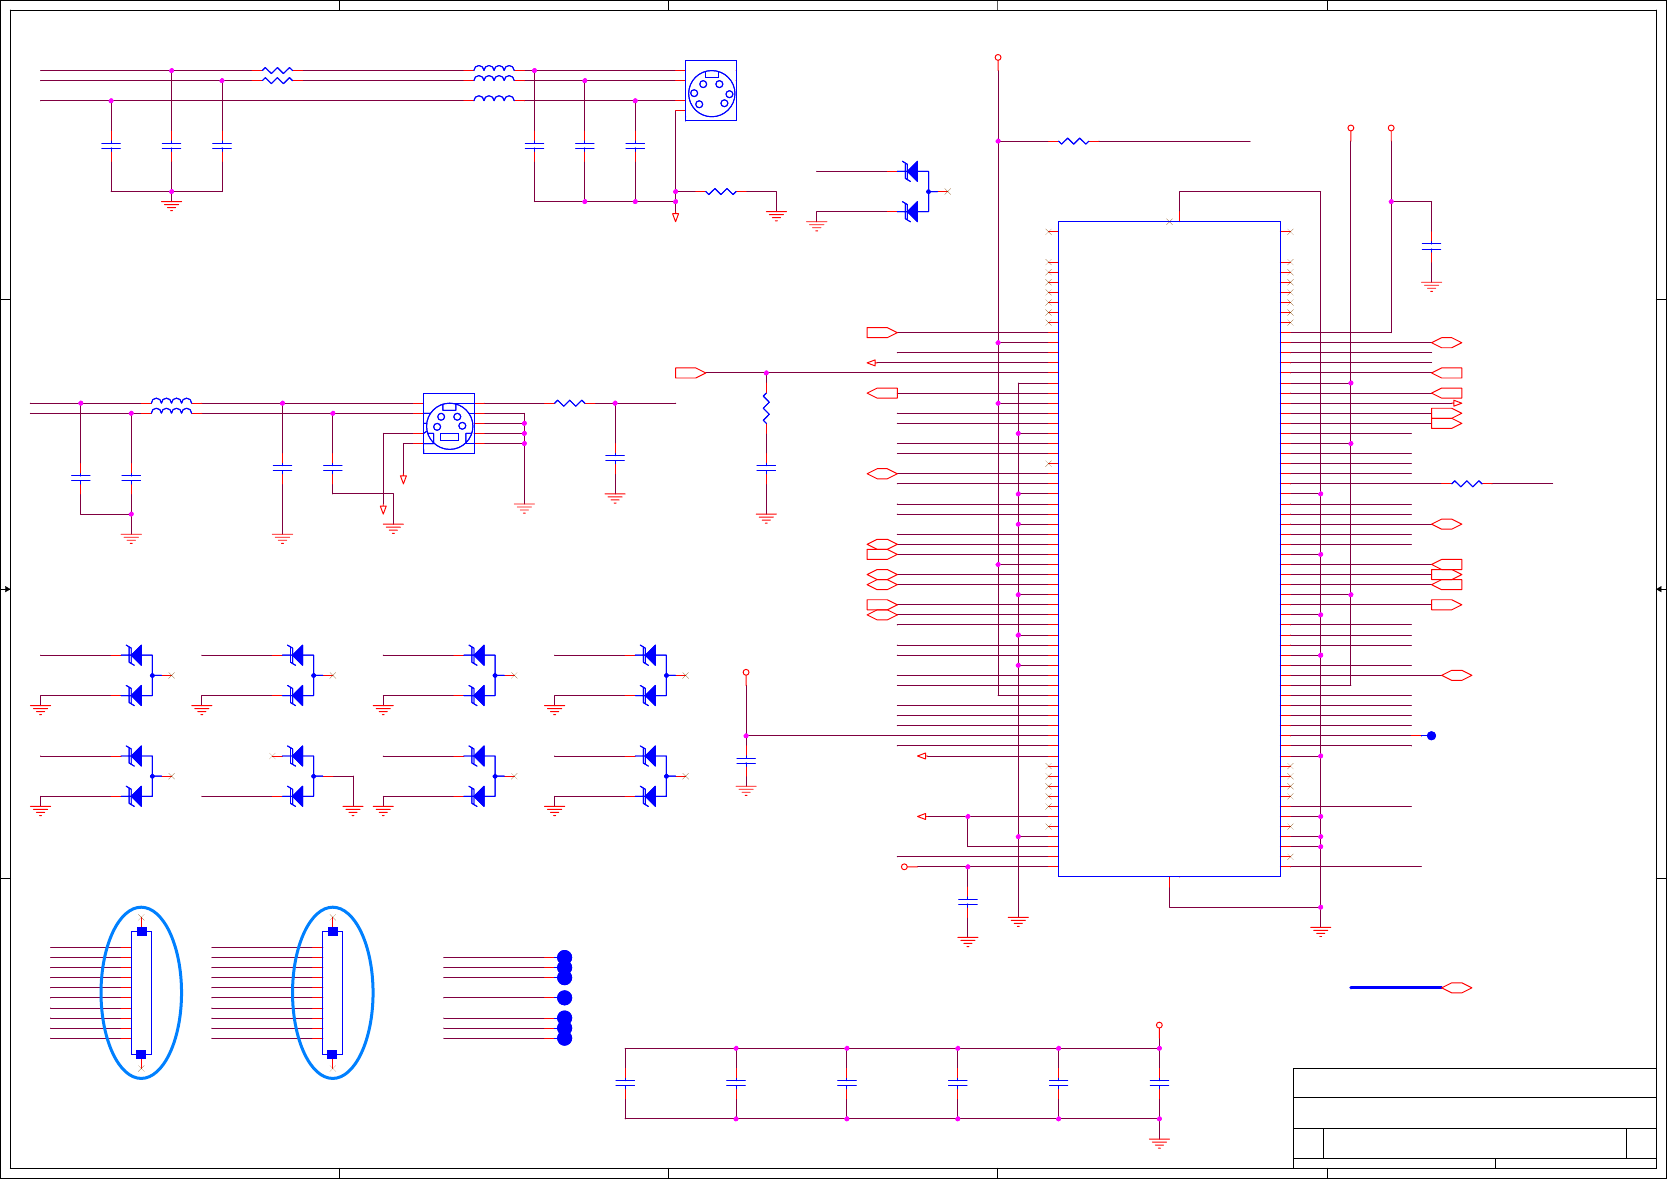Select the vertical zigzag resistor
The image size is (1667, 1179).
pyautogui.click(x=766, y=408)
